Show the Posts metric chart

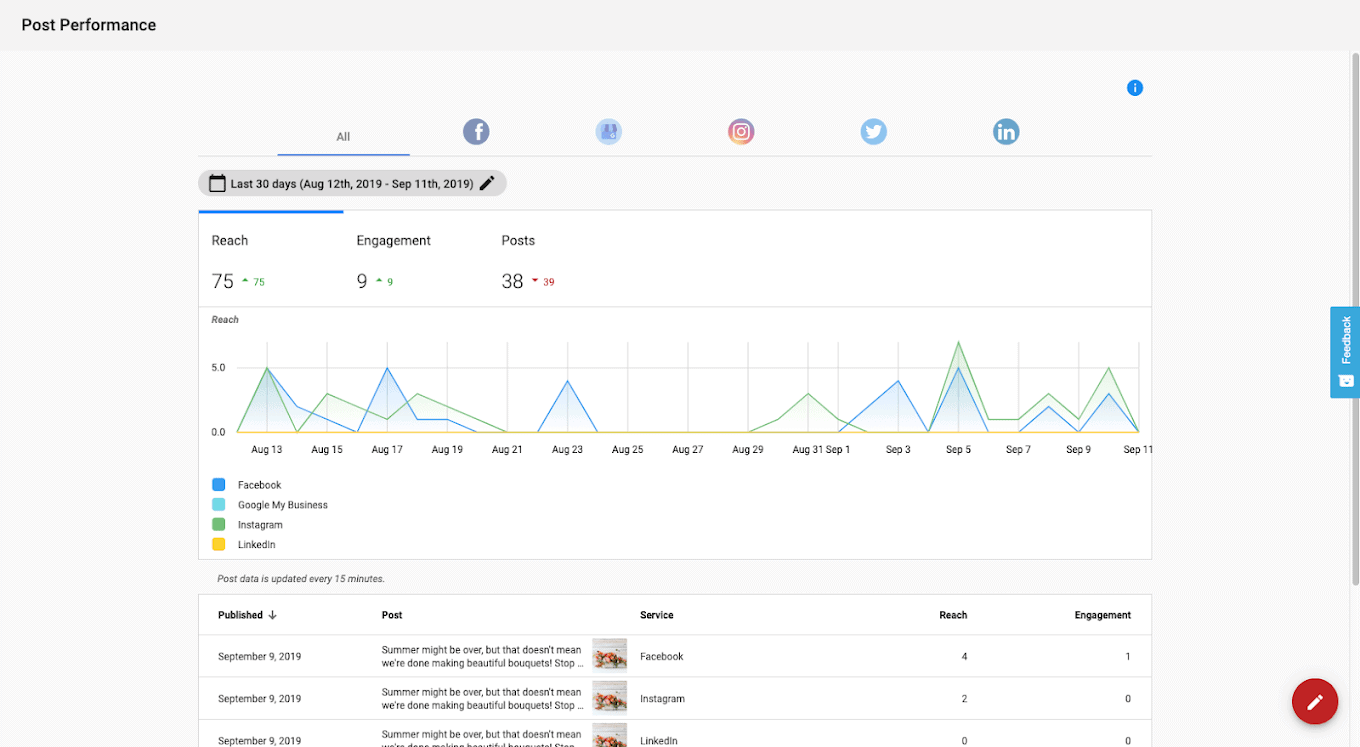tap(560, 260)
